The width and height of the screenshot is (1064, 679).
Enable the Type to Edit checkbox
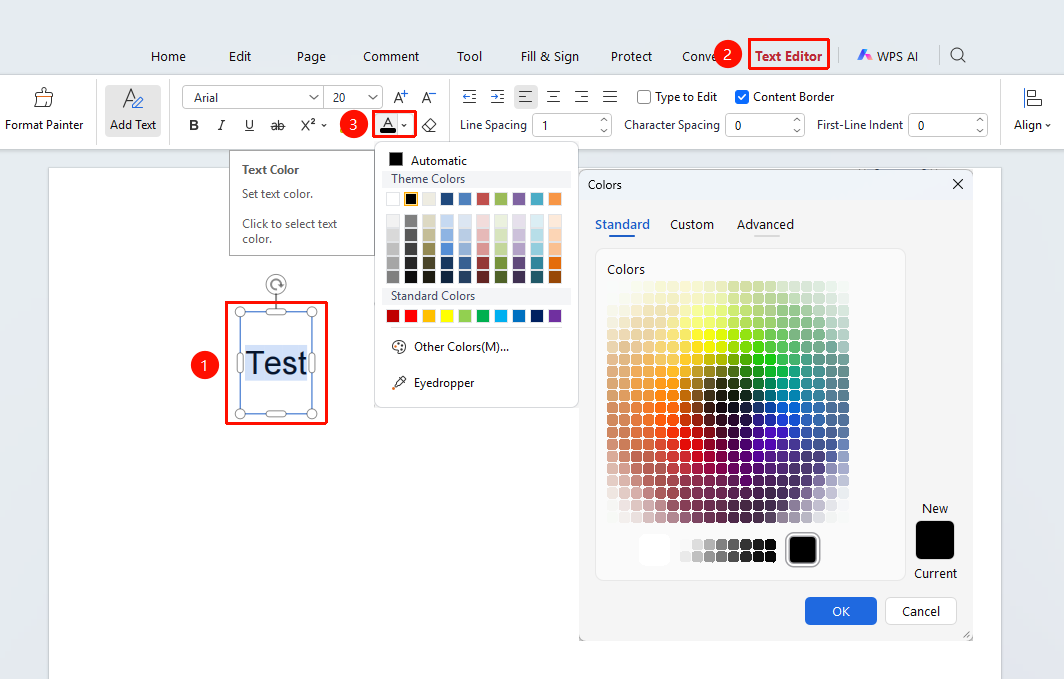tap(644, 97)
